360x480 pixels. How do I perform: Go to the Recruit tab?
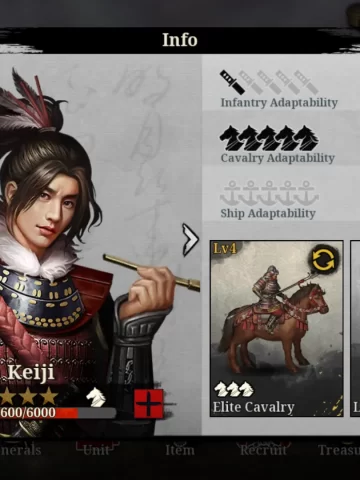click(x=263, y=450)
